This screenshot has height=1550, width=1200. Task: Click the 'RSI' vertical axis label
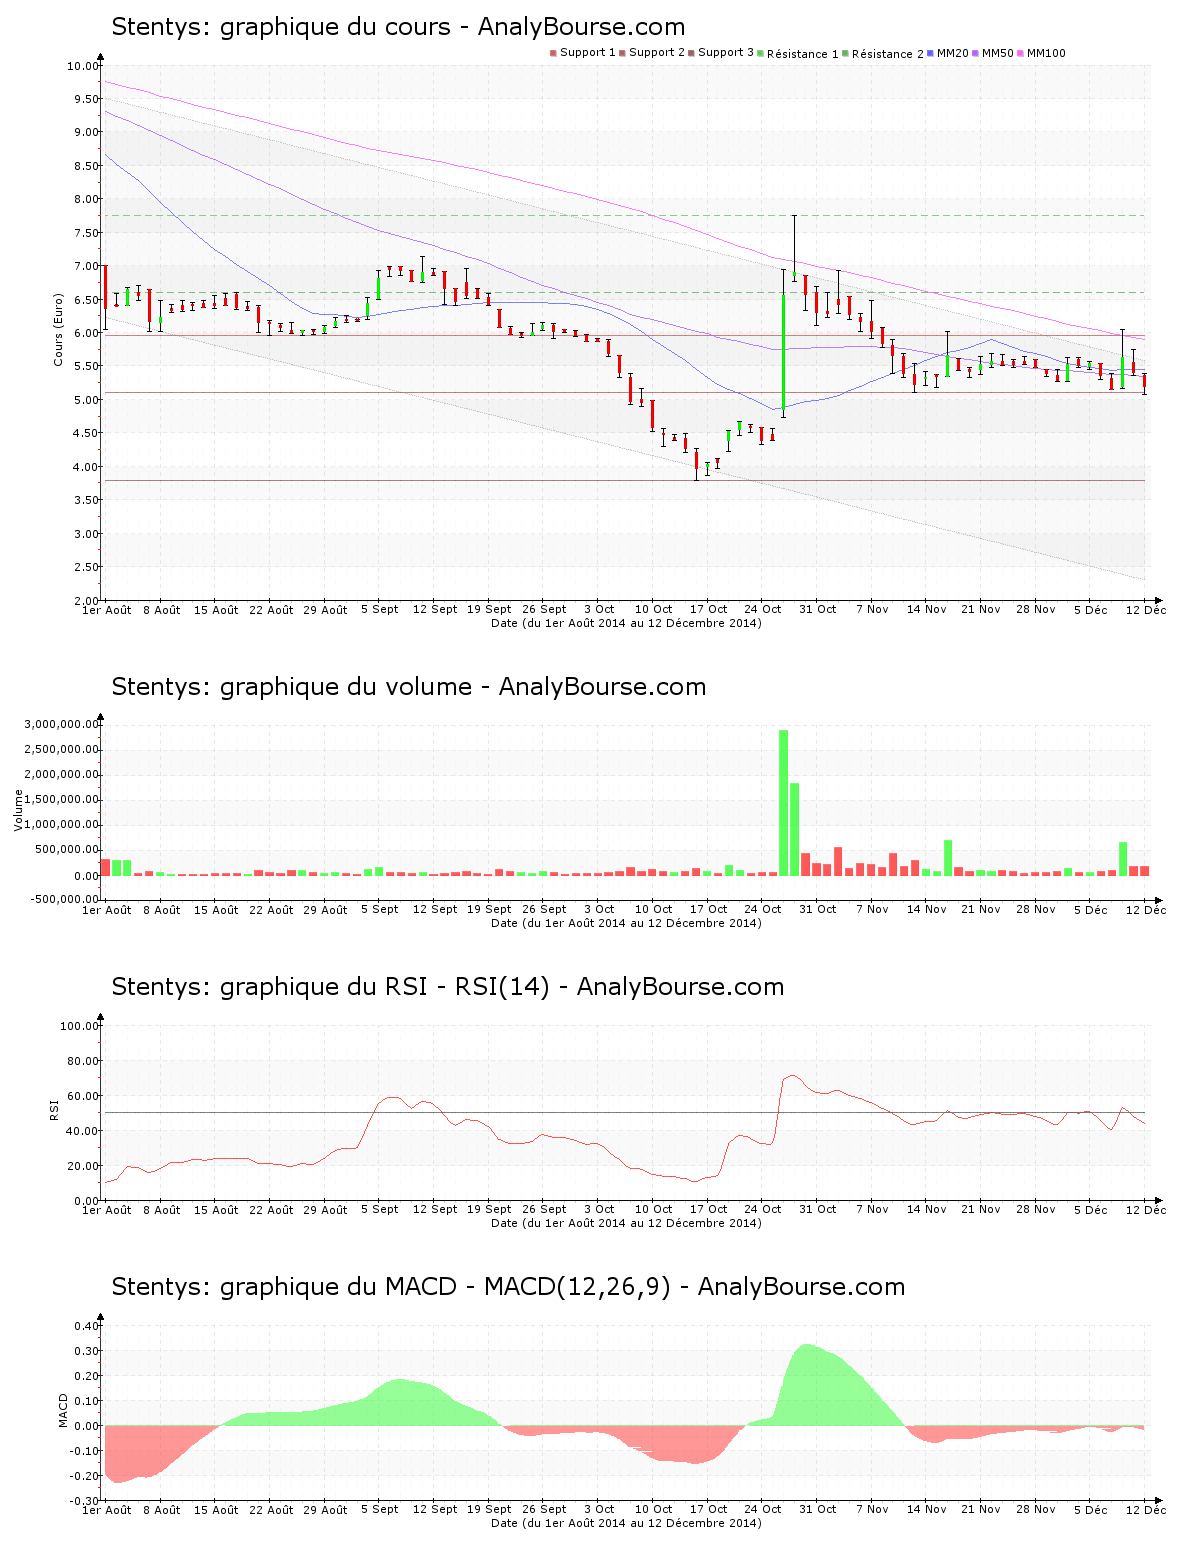(54, 1109)
